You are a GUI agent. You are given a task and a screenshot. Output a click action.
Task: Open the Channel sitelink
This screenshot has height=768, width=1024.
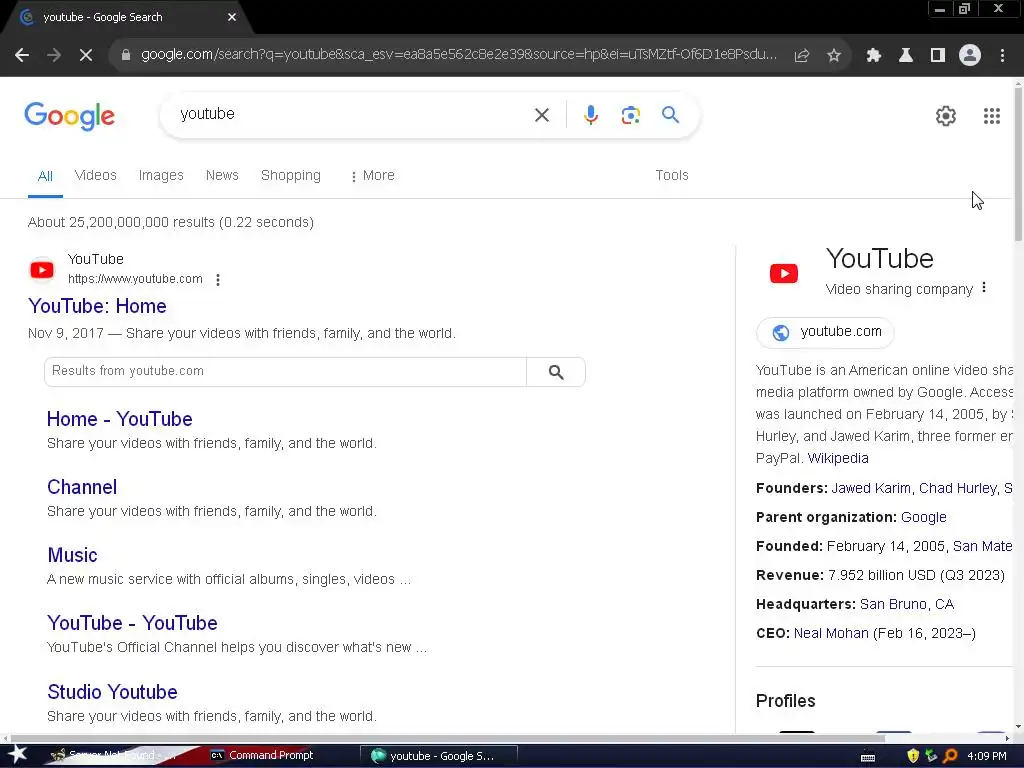coord(82,487)
